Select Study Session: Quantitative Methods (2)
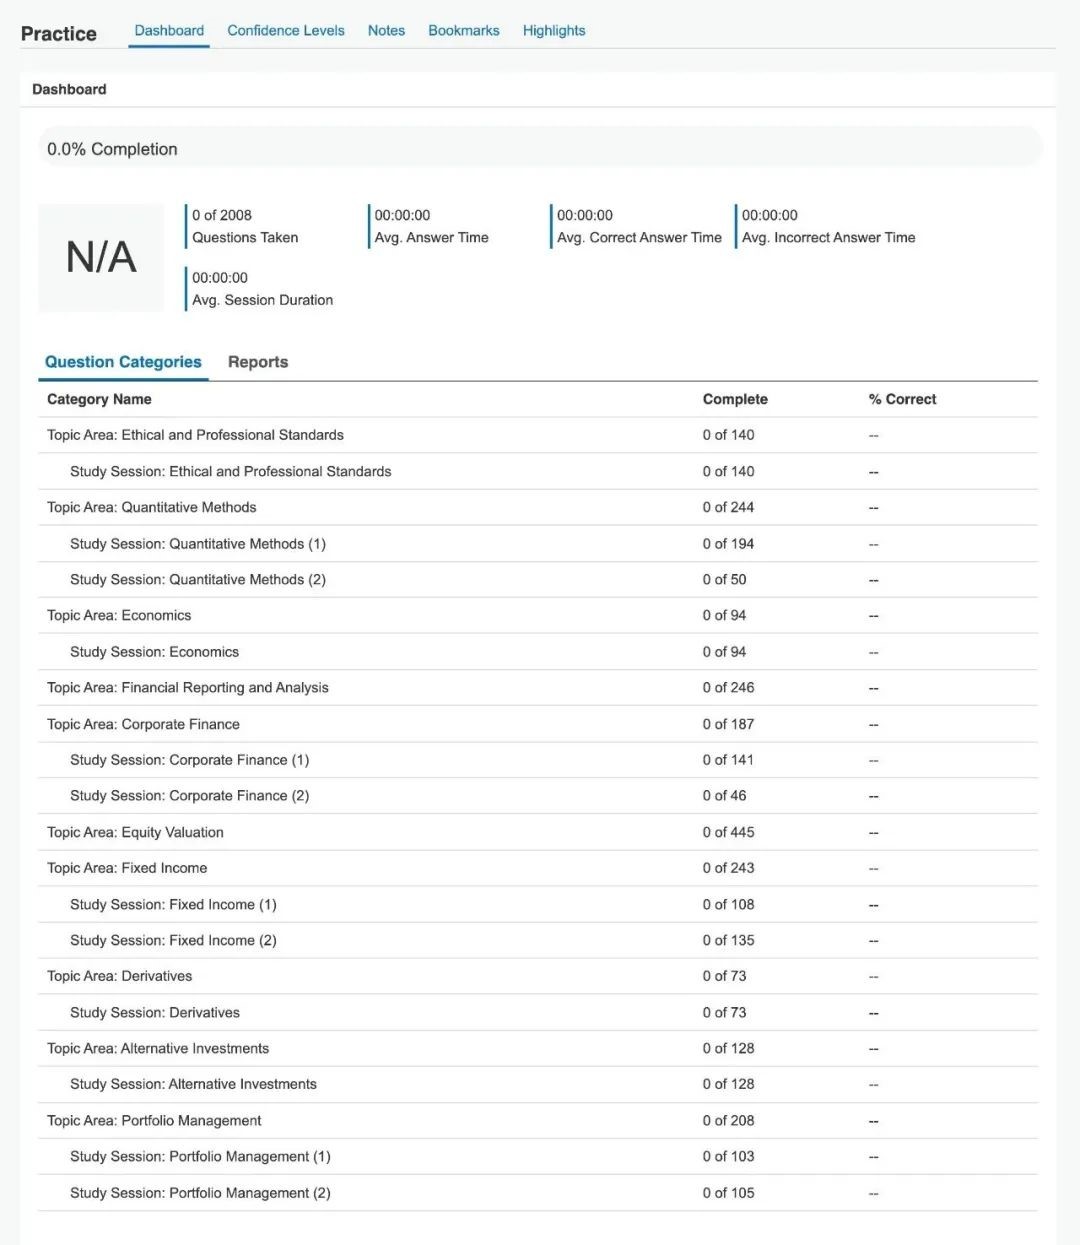 point(198,580)
